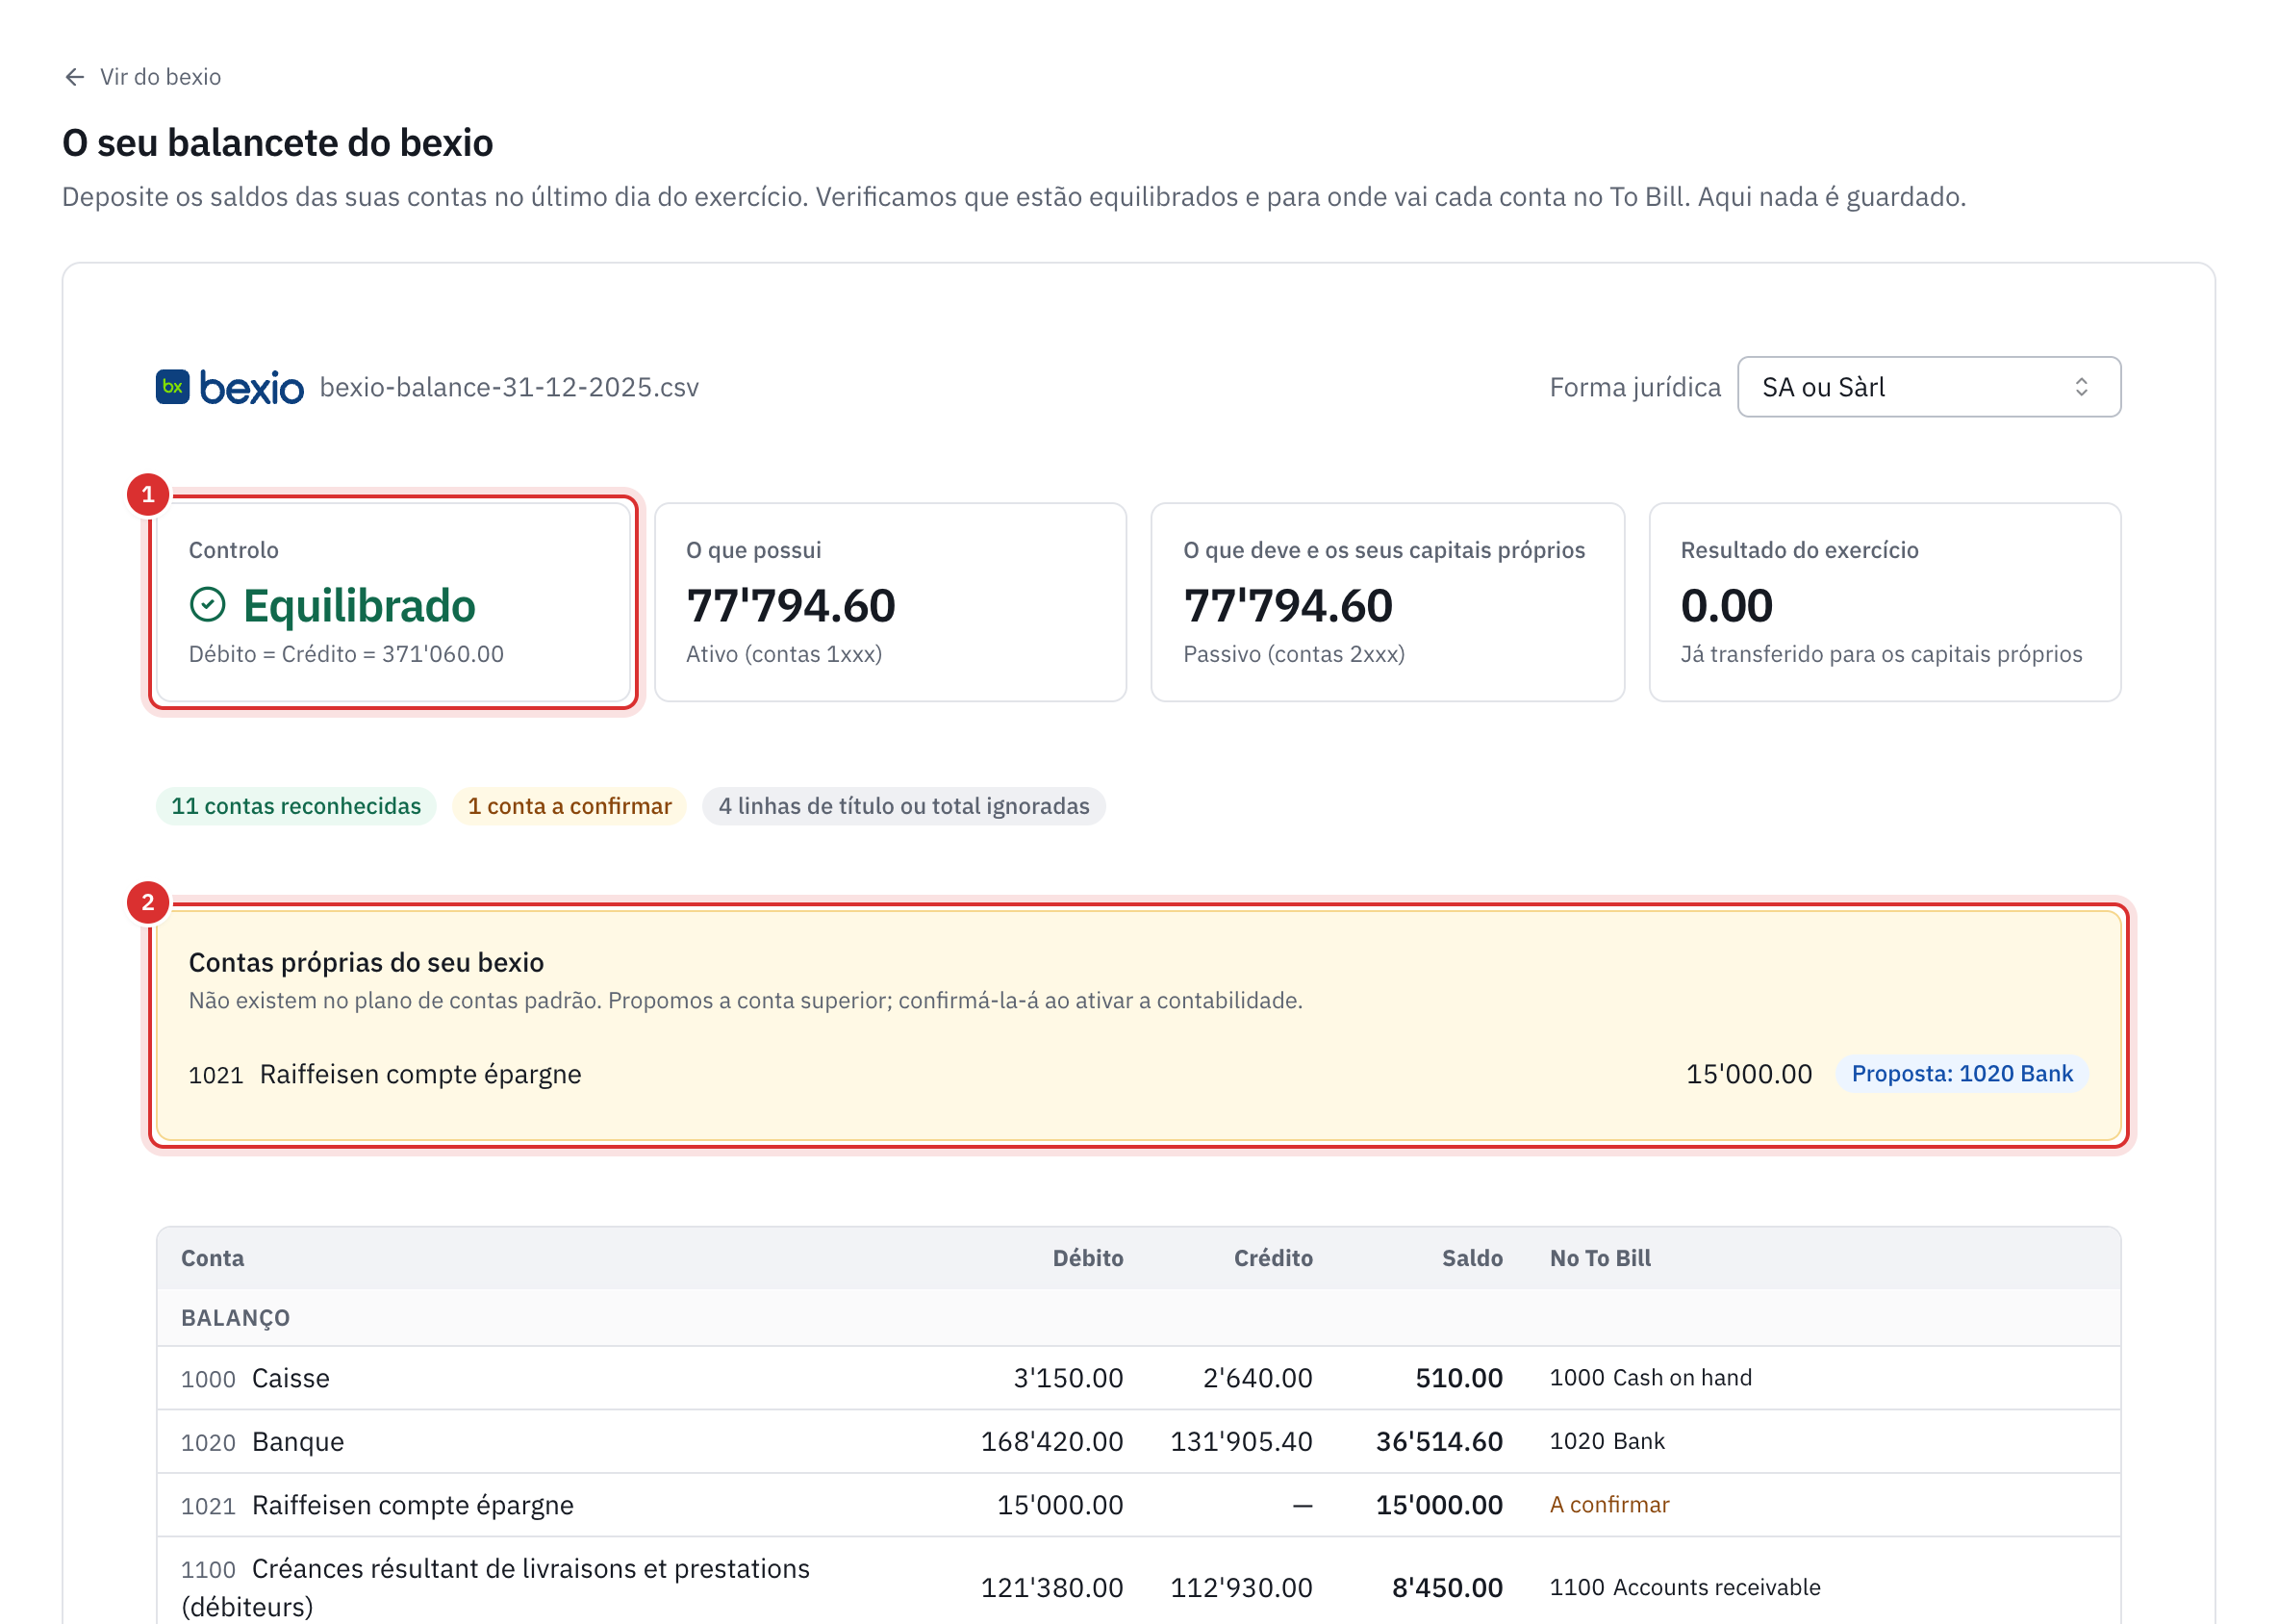
Task: Click the Contas próprias do seu bexio heading
Action: coord(366,962)
